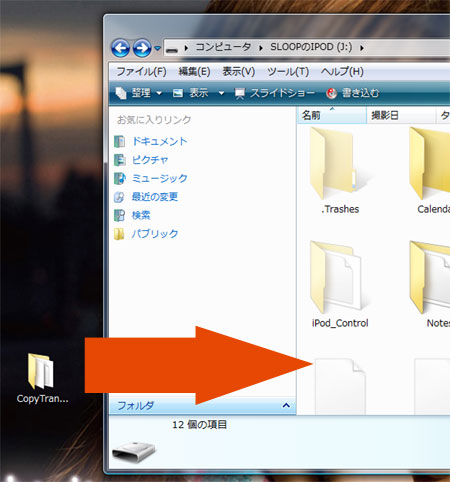The height and width of the screenshot is (482, 450).
Task: Sort by 名前 column header
Action: pyautogui.click(x=332, y=115)
